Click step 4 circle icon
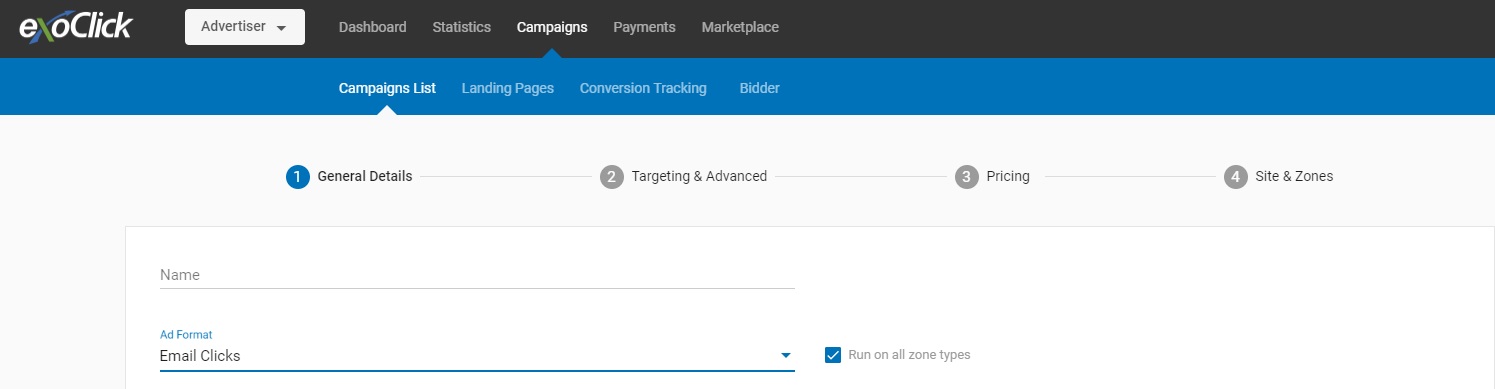1495x389 pixels. (x=1236, y=177)
